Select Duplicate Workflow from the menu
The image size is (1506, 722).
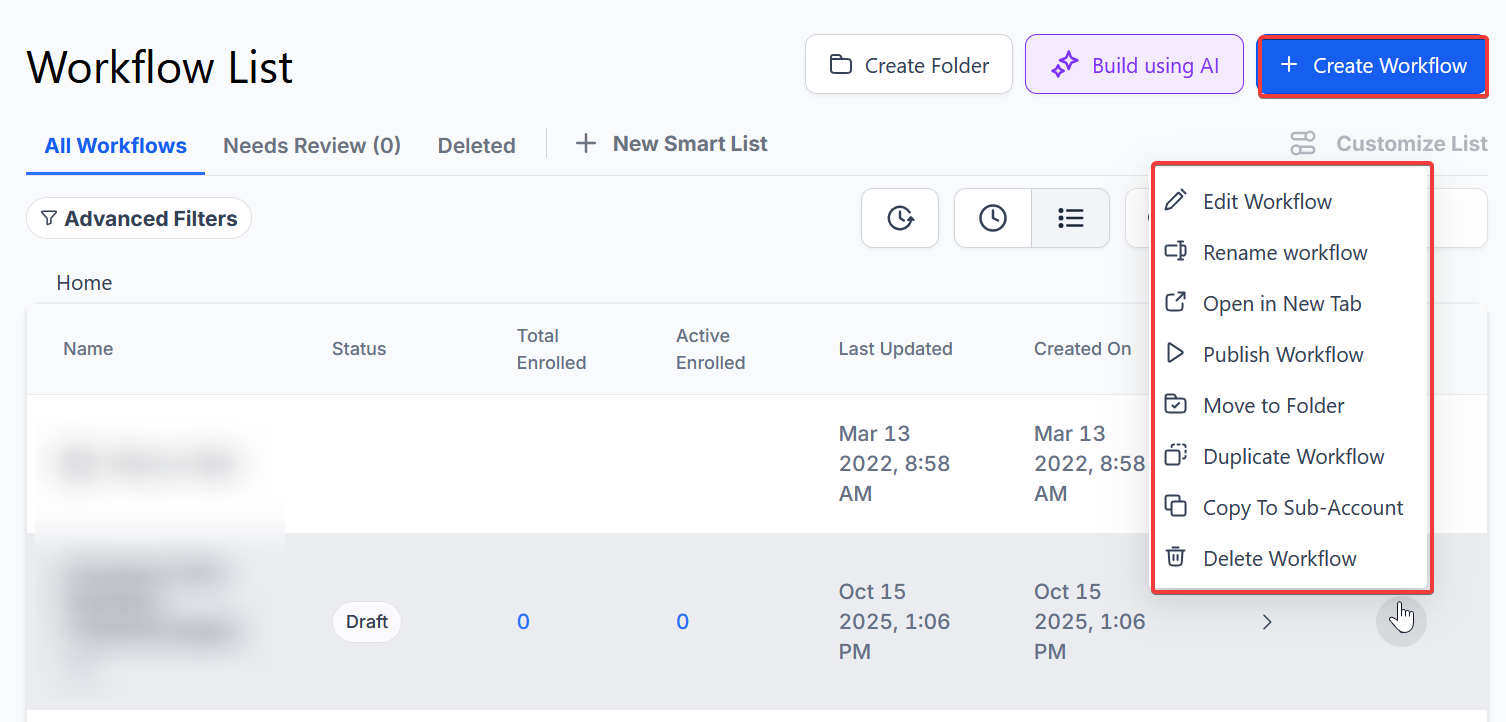[1293, 457]
